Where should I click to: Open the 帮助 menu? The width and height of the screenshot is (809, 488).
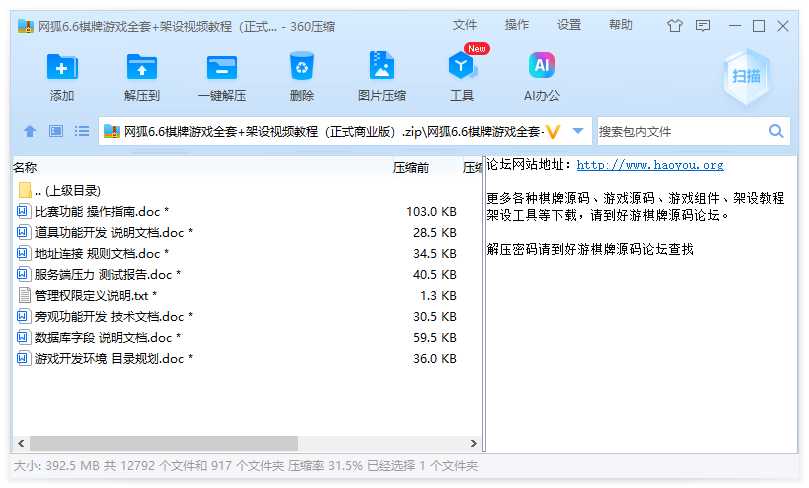[x=620, y=25]
